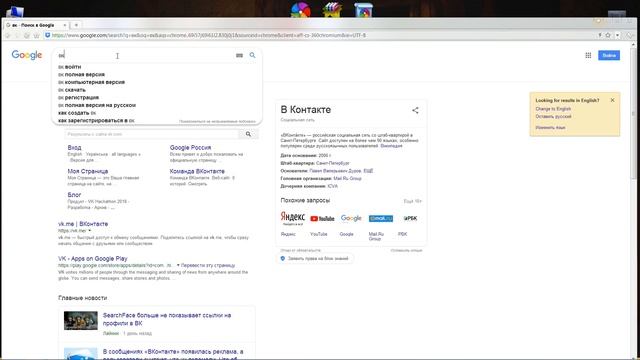Click the founder name link on knowledge panel
The height and width of the screenshot is (360, 640).
[x=336, y=171]
